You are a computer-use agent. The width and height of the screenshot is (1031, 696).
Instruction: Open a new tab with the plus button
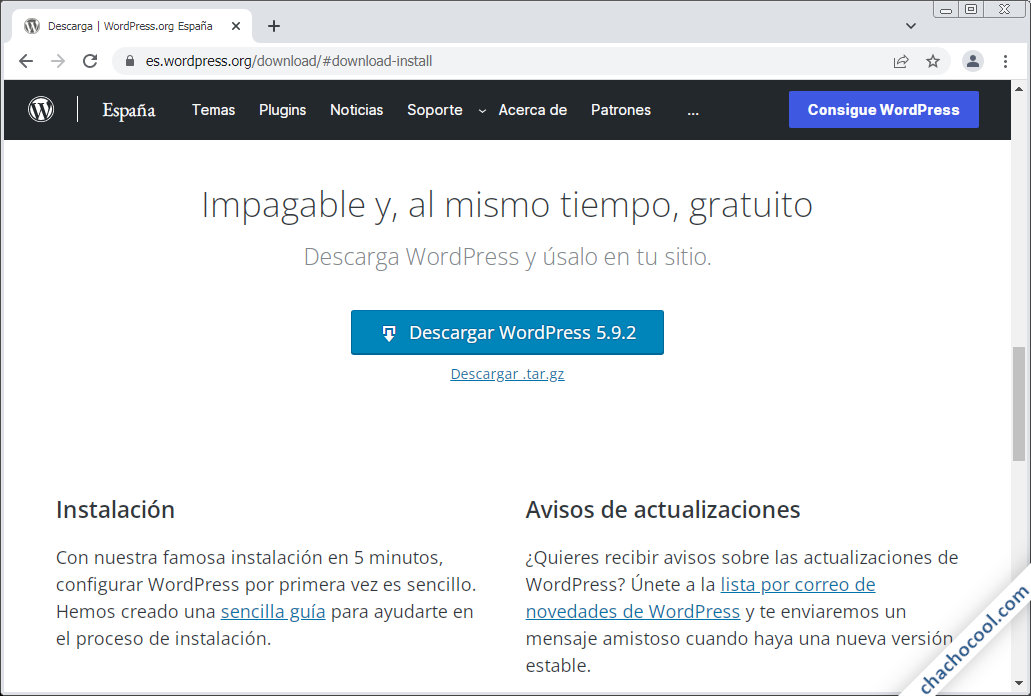274,26
